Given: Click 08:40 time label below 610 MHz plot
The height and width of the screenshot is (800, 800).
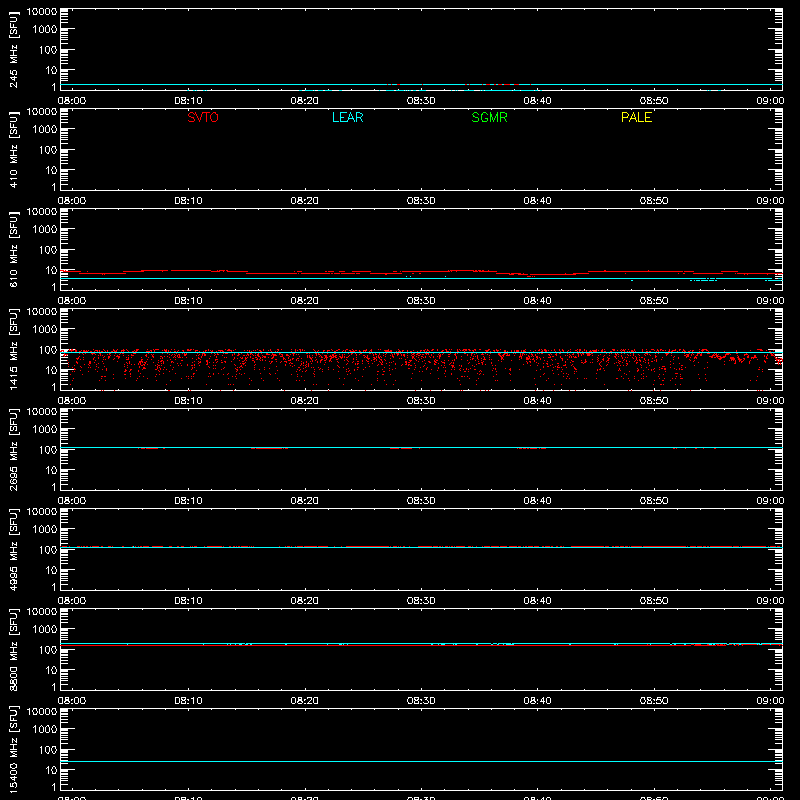Looking at the screenshot, I should click(537, 301).
